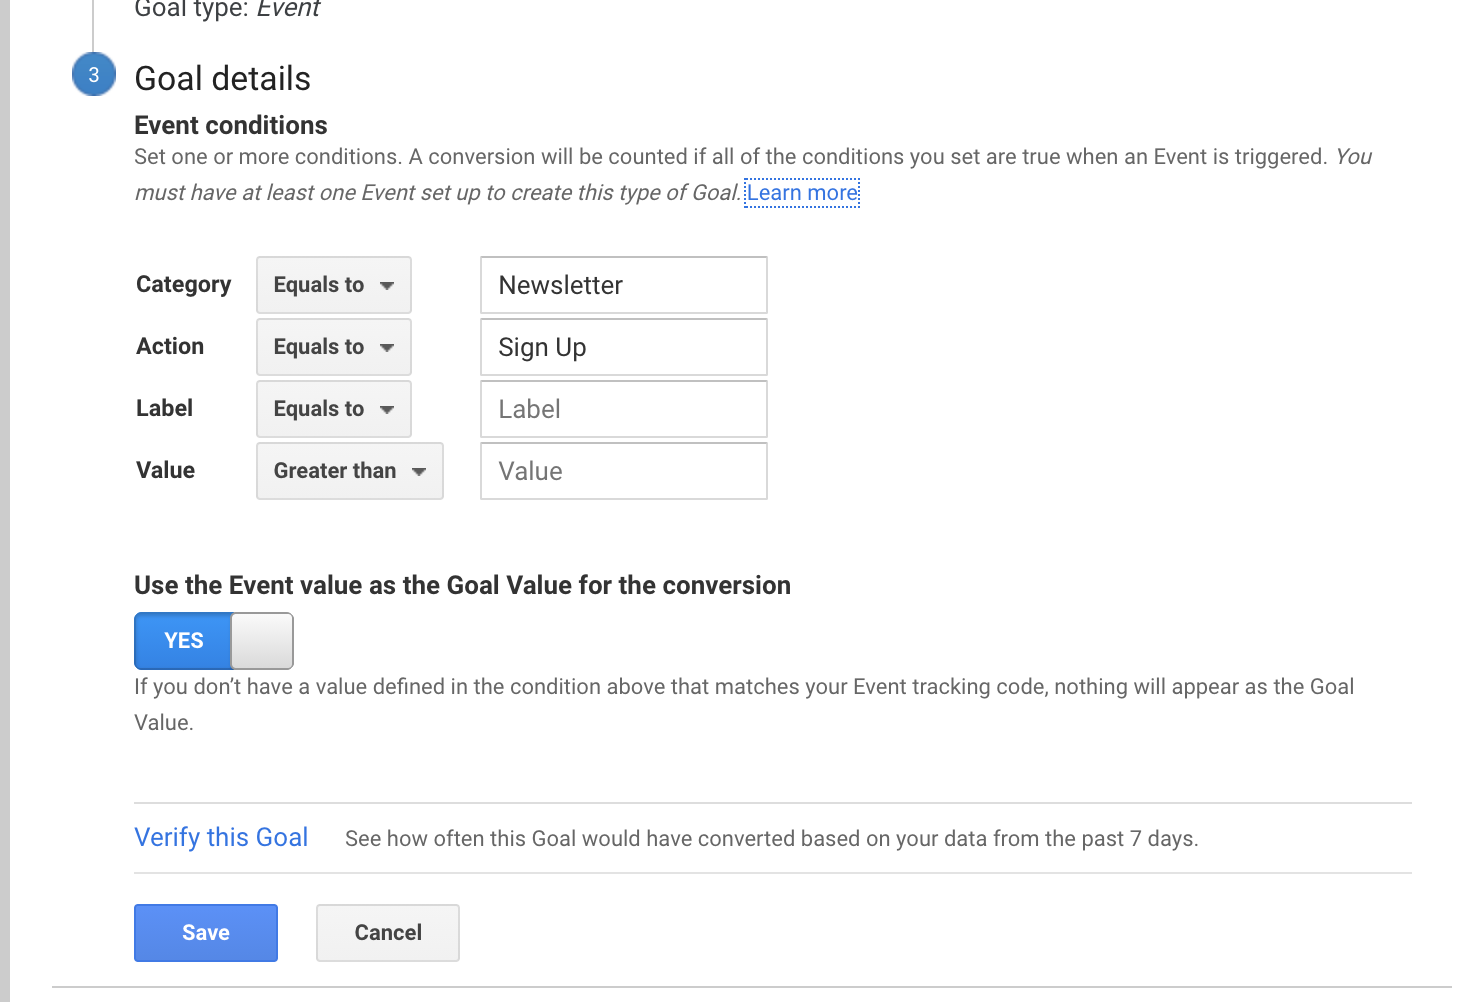Image resolution: width=1468 pixels, height=1002 pixels.
Task: Click the Value row label
Action: (x=165, y=470)
